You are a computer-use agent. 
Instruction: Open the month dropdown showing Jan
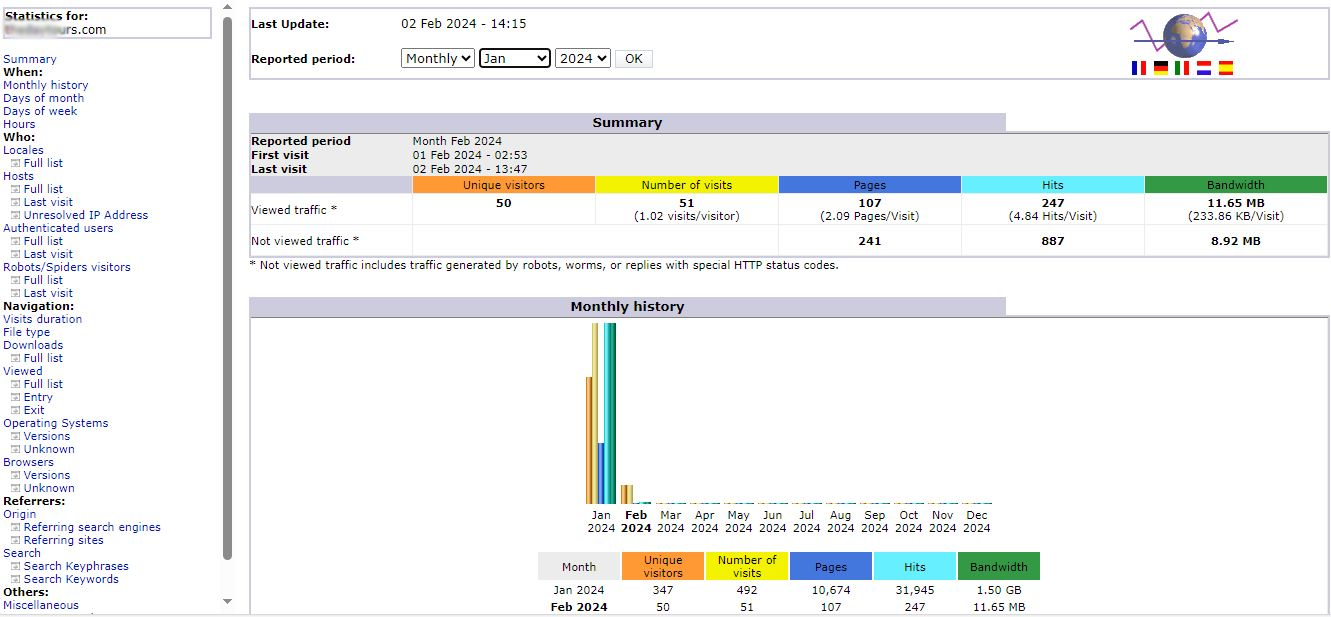pos(514,59)
